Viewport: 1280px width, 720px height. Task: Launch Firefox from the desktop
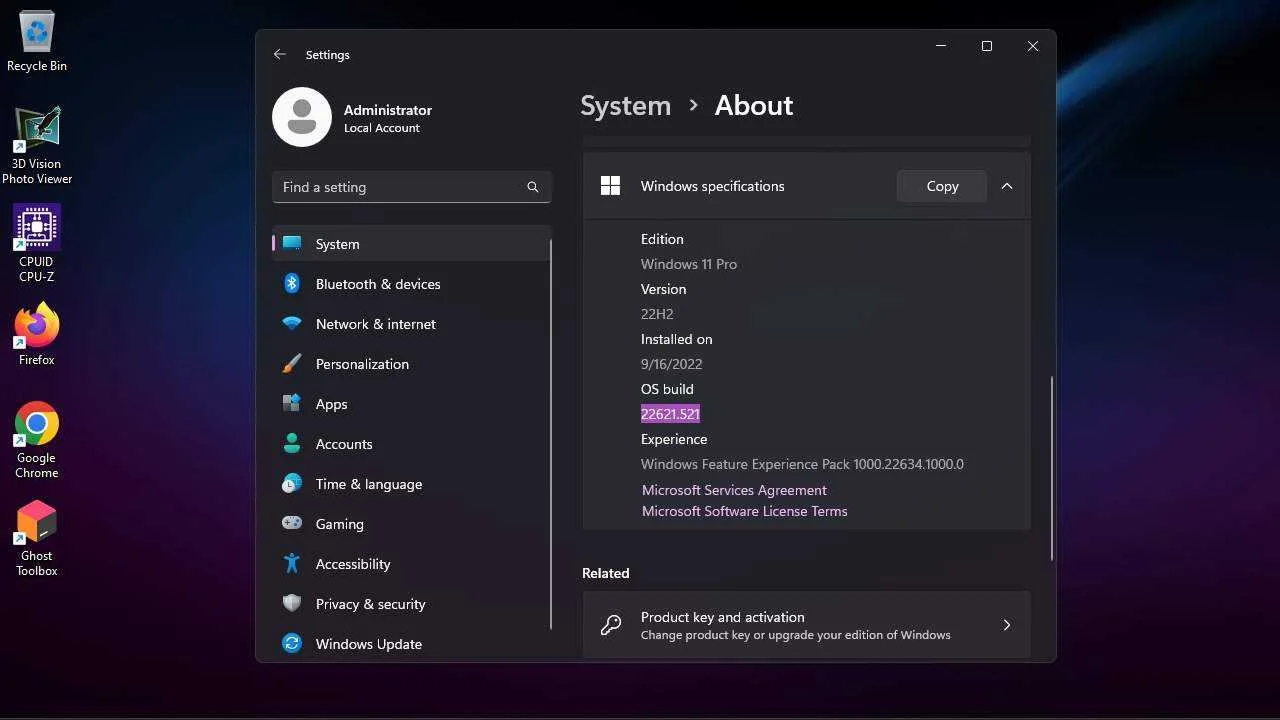coord(37,334)
